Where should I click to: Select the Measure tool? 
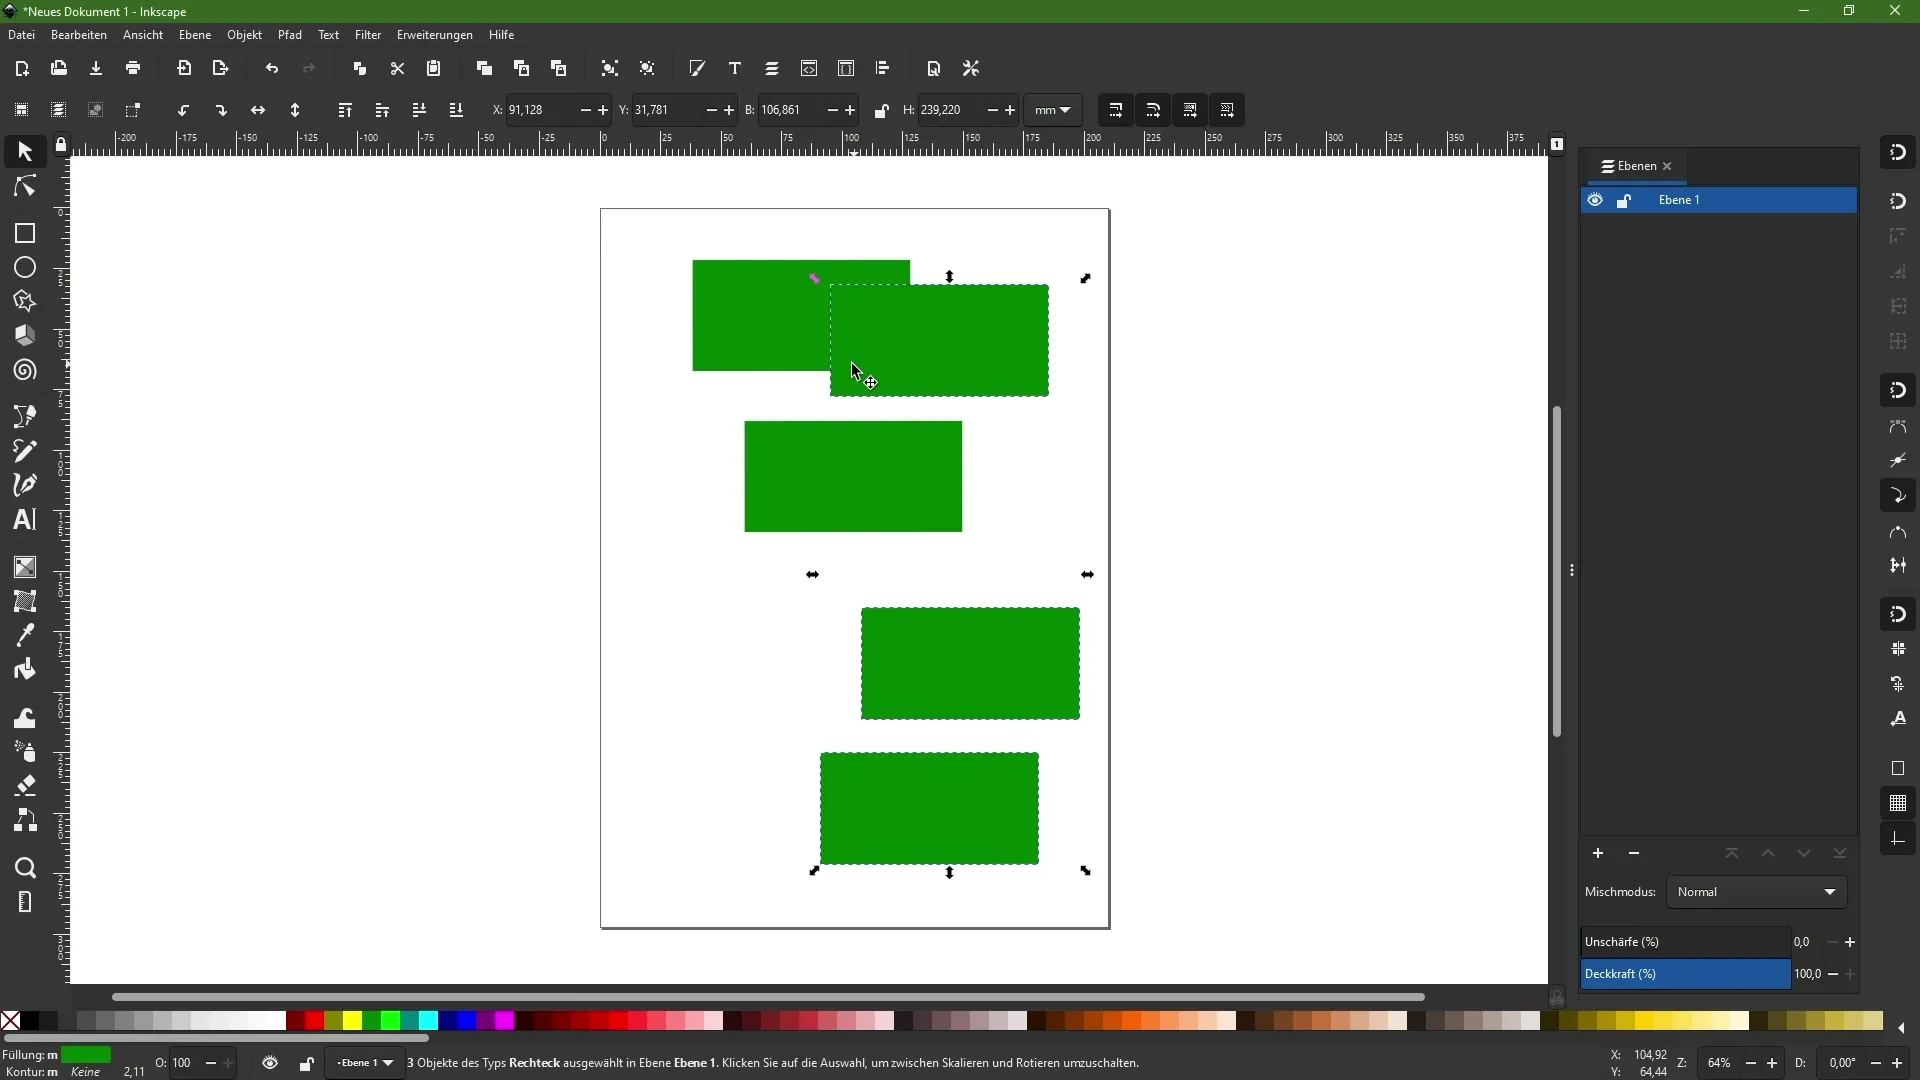point(25,902)
